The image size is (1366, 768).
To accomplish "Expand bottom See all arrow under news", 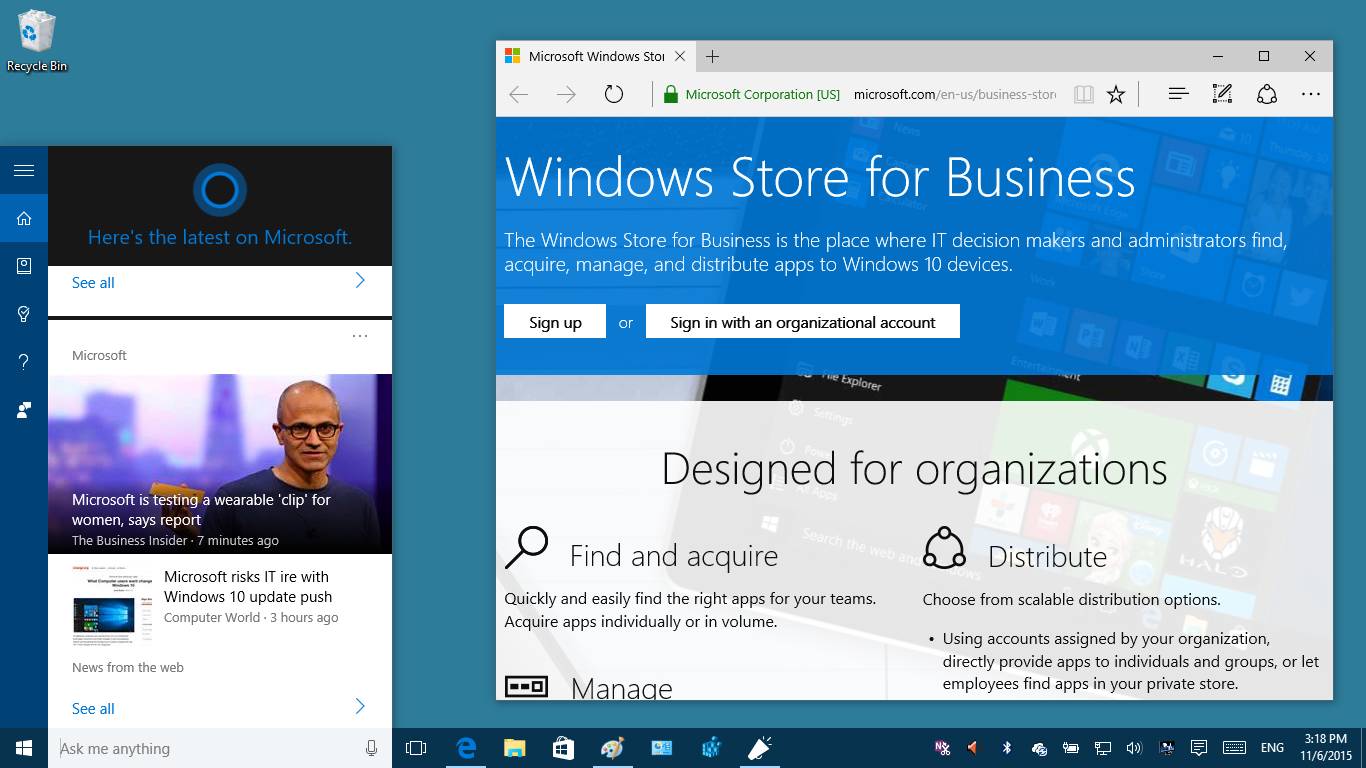I will (360, 707).
